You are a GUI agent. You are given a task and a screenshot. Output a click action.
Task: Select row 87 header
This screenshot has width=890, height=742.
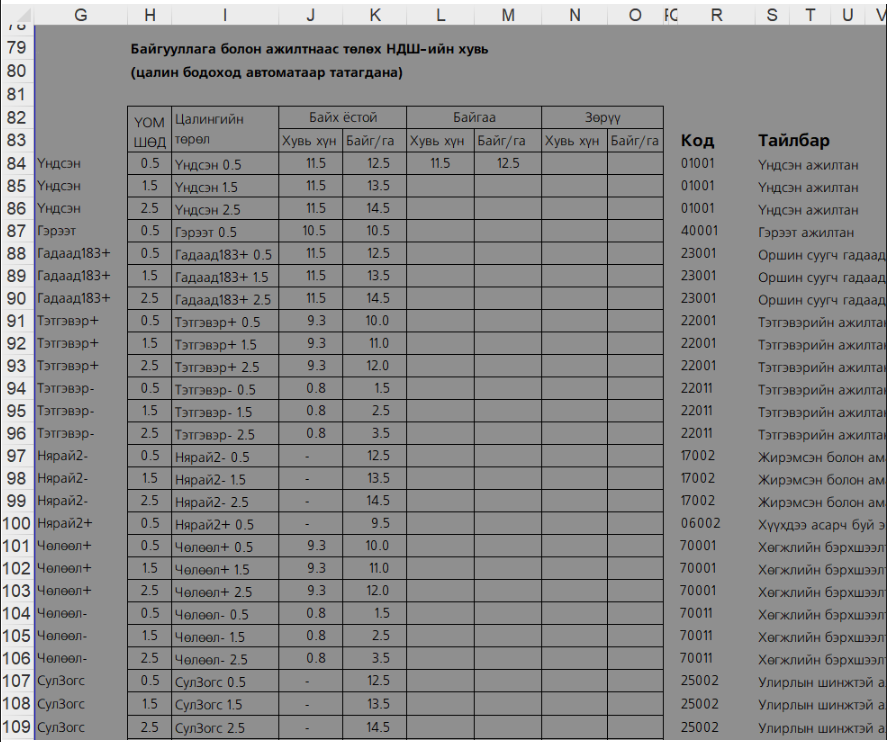point(16,231)
